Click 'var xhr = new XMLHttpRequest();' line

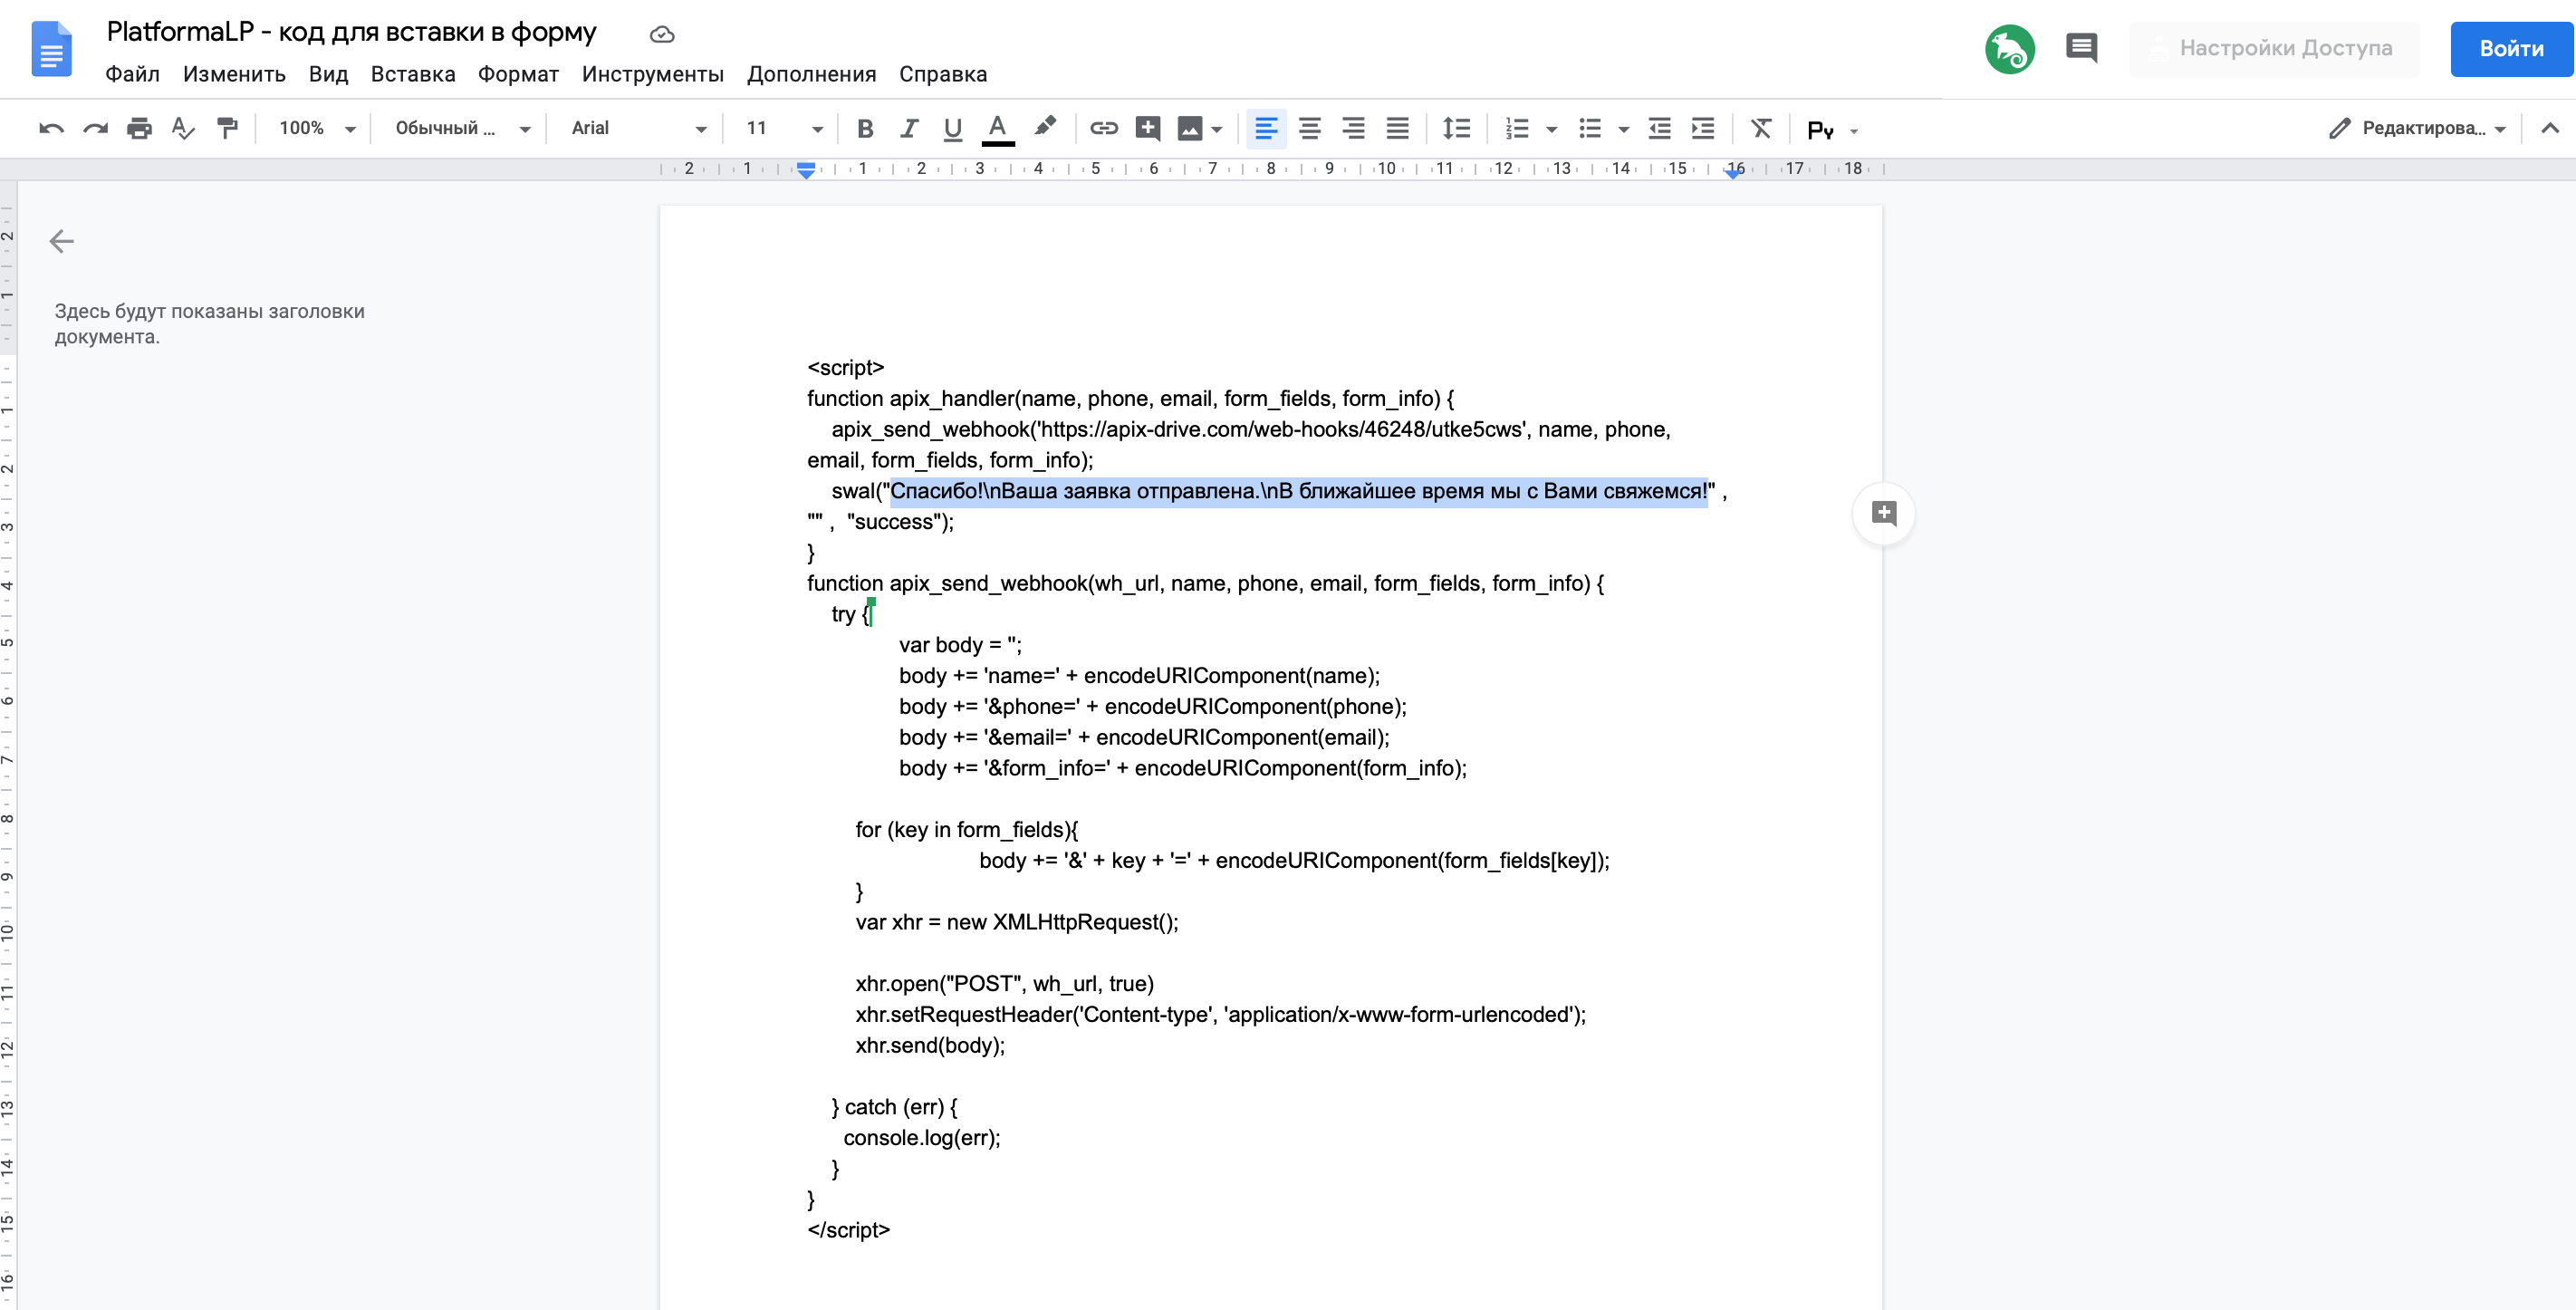[1016, 922]
